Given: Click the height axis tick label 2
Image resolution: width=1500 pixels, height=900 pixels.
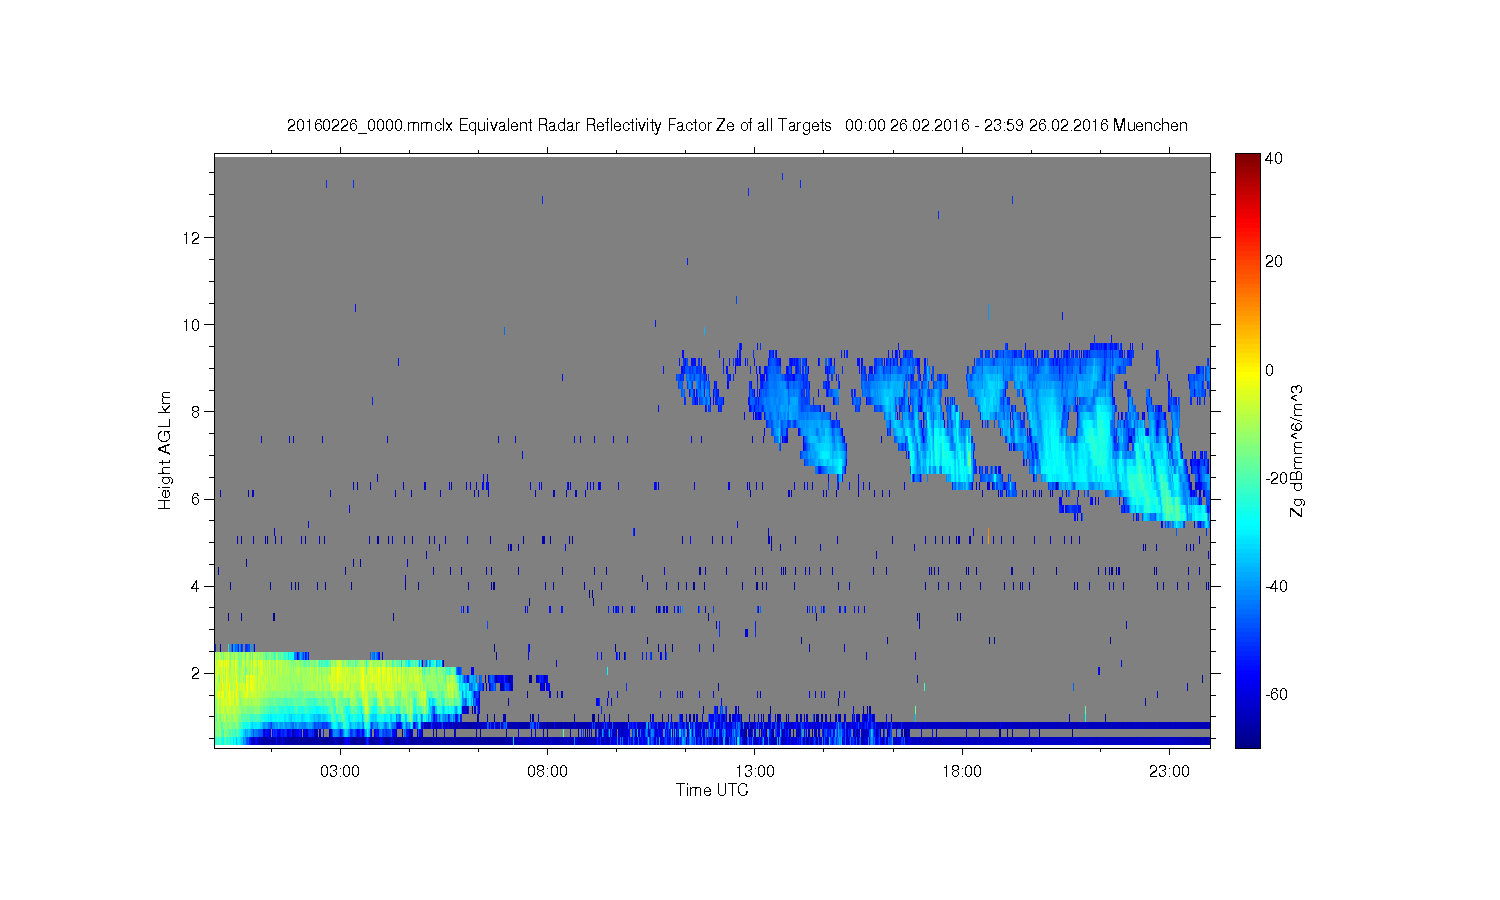Looking at the screenshot, I should (x=196, y=673).
